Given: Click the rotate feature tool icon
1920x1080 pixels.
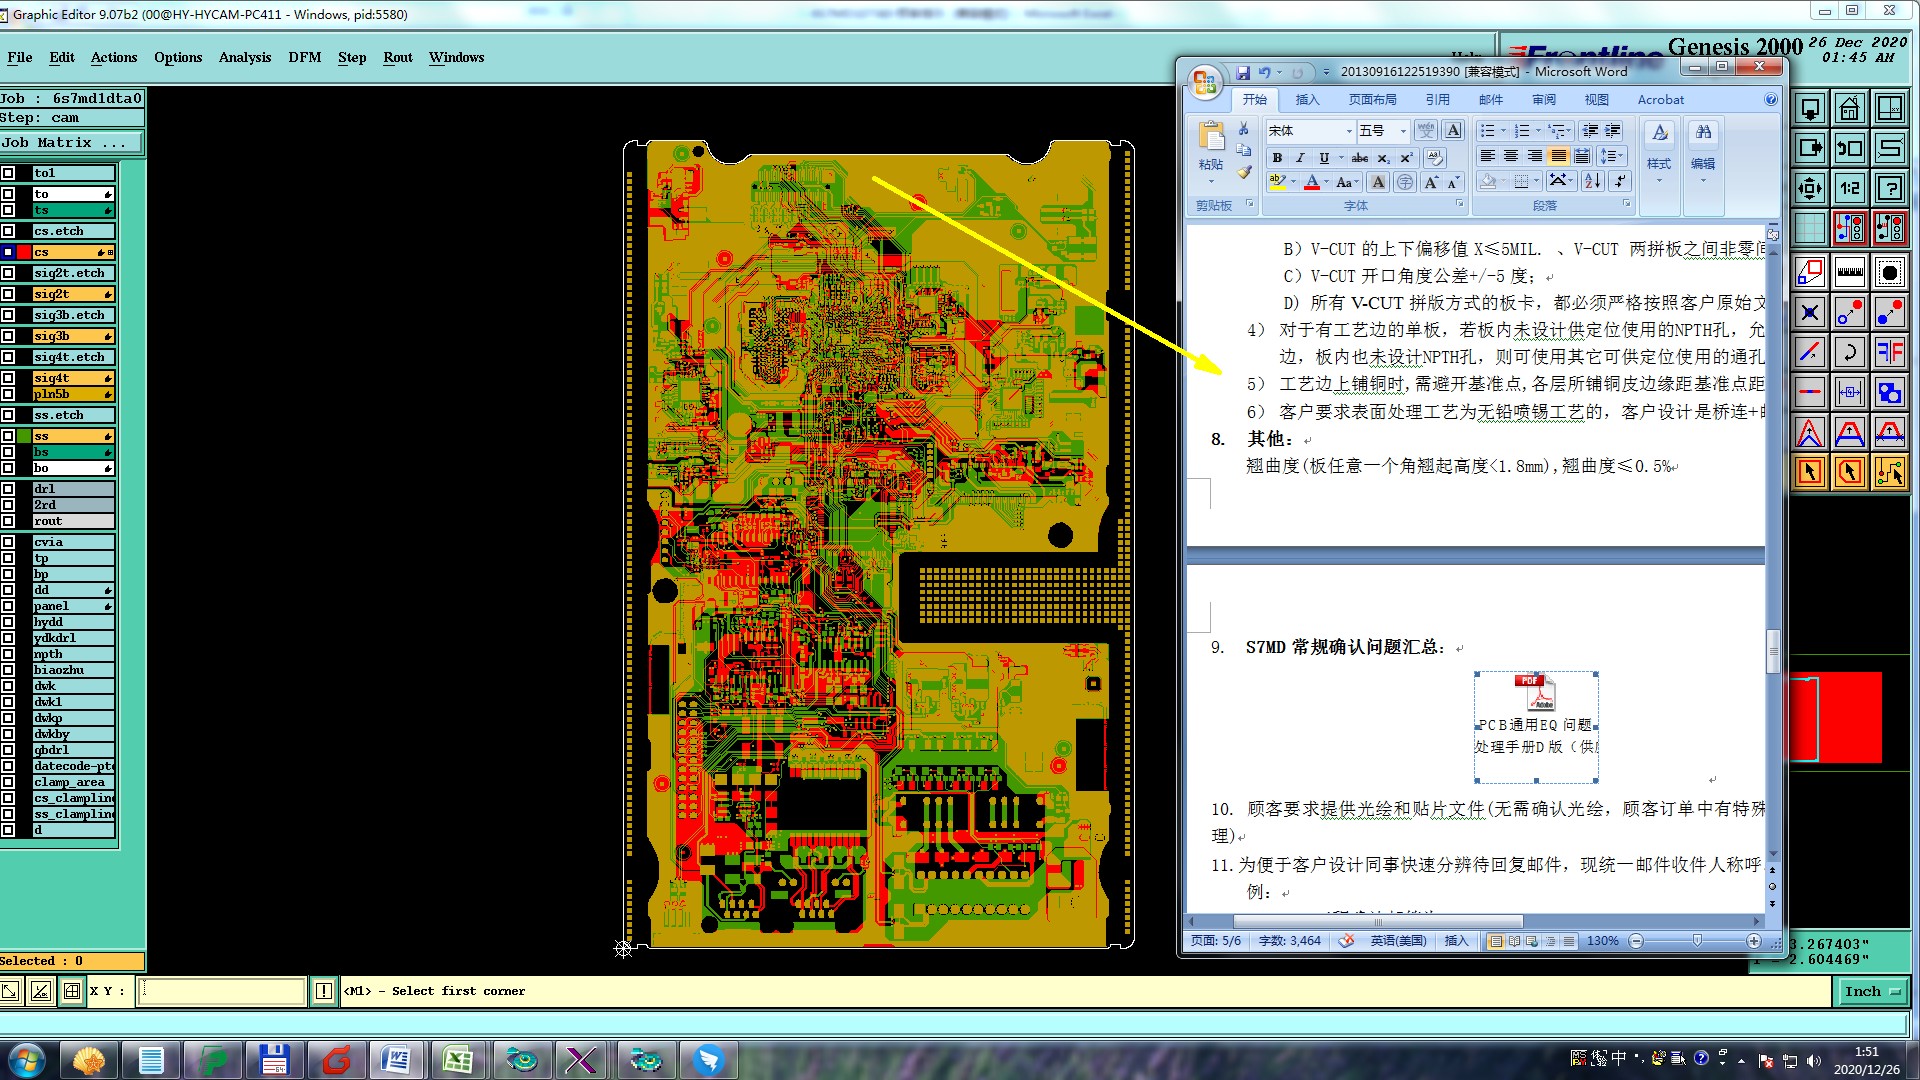Looking at the screenshot, I should (1849, 352).
